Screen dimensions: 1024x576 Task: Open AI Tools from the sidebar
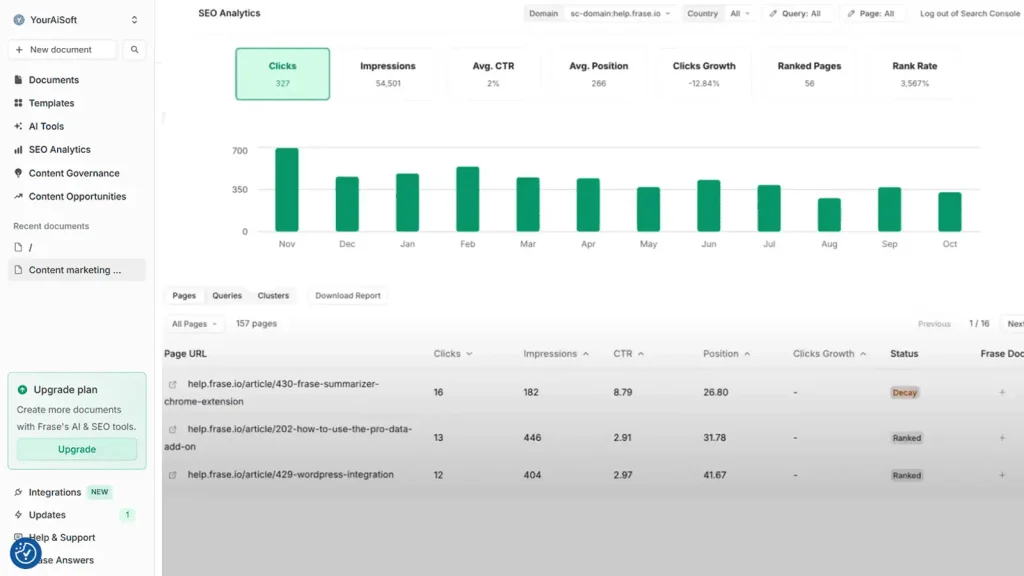(x=46, y=126)
